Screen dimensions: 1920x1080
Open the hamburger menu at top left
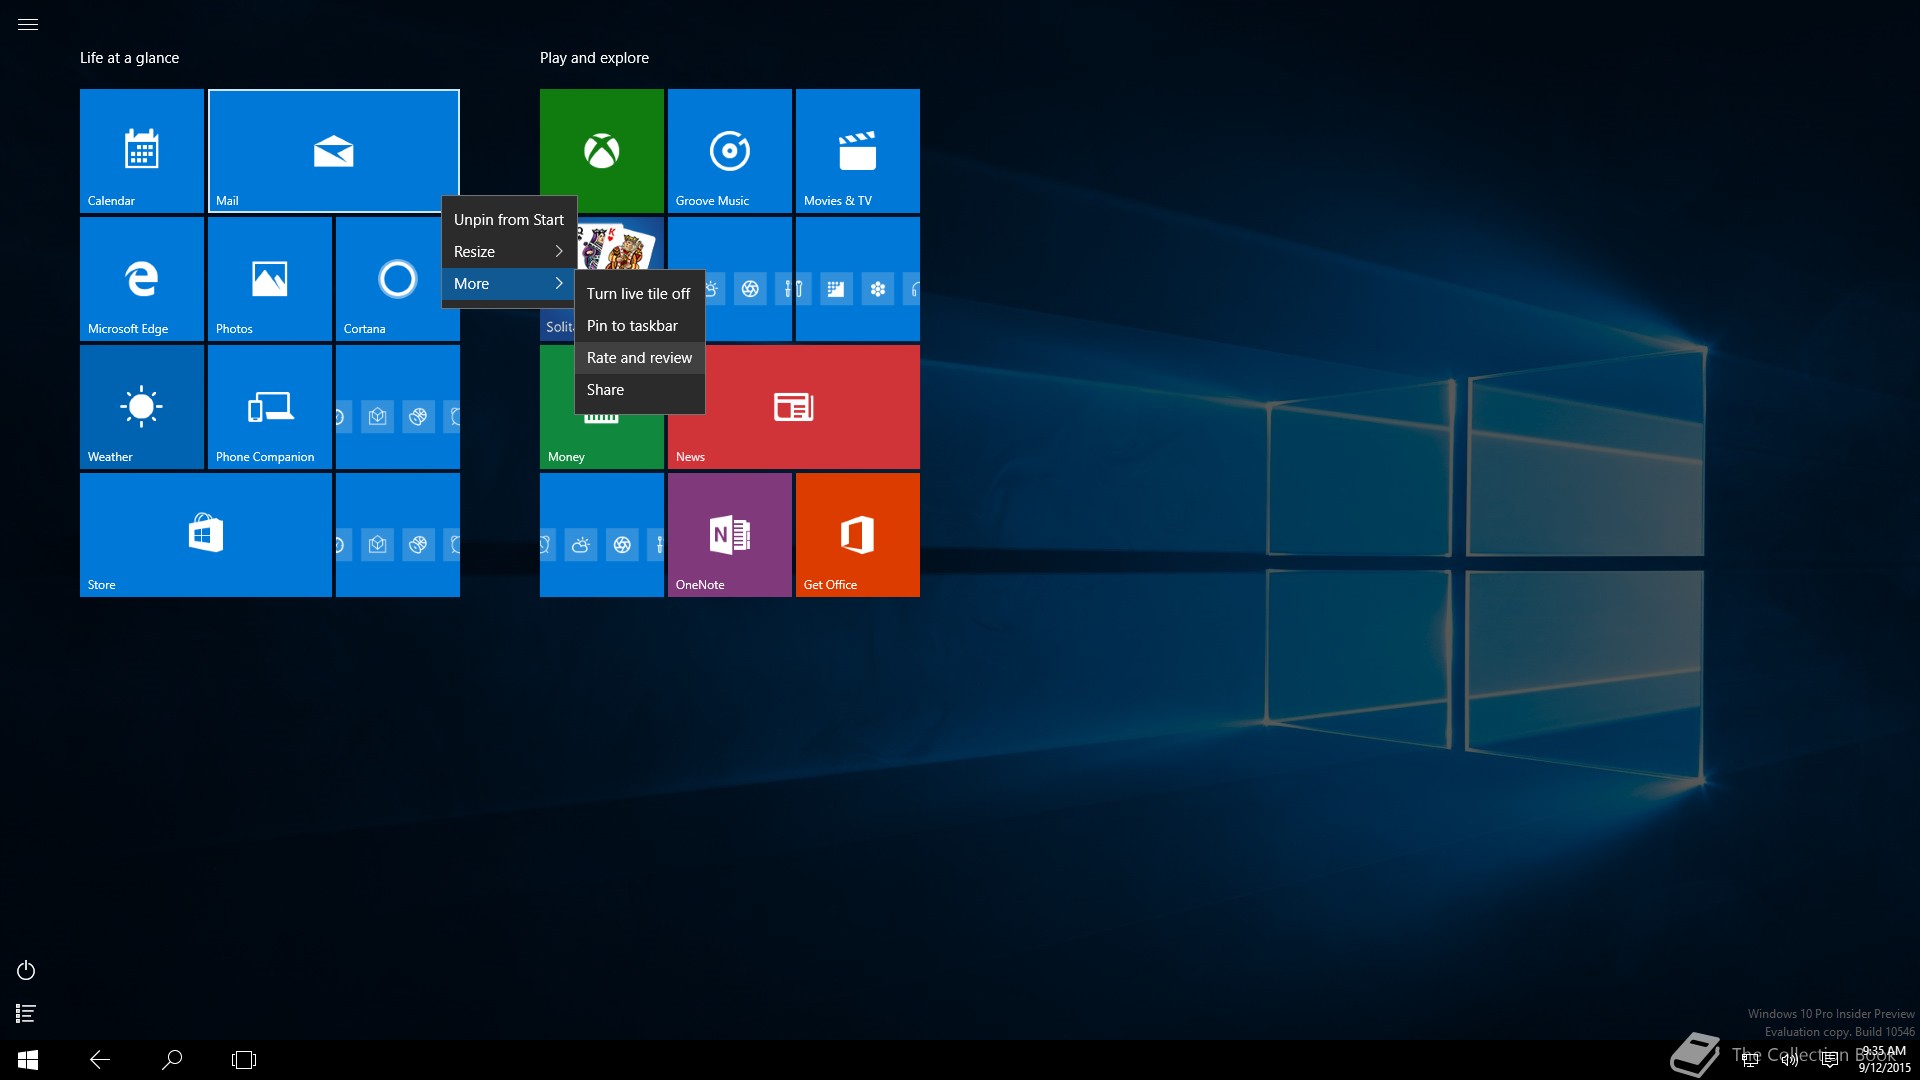pos(28,25)
